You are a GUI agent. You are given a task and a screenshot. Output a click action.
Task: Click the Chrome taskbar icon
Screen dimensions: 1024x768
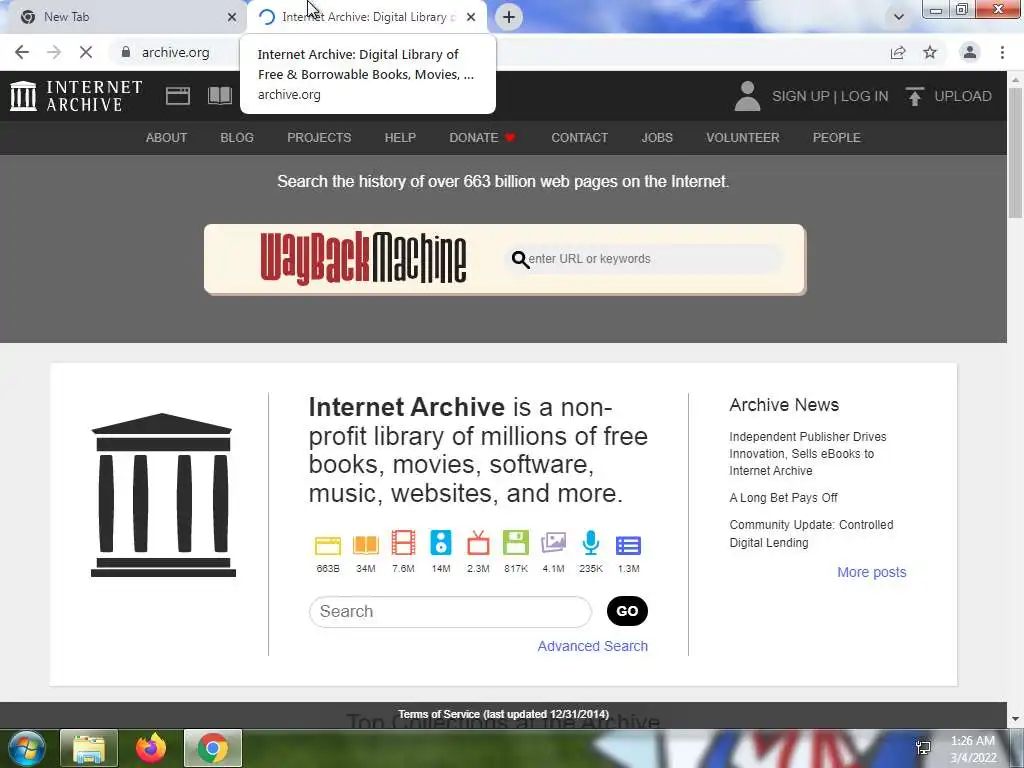[213, 748]
